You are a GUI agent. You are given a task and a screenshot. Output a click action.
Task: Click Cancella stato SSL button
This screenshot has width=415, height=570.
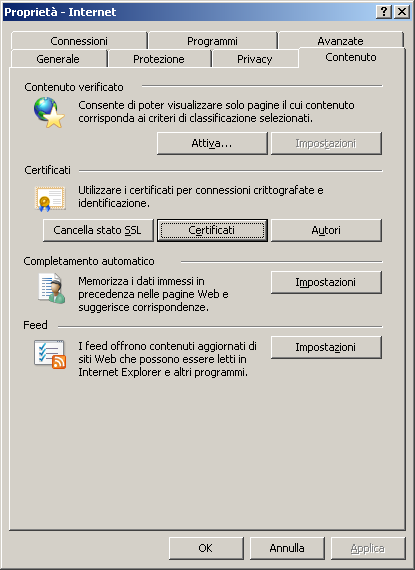click(98, 230)
